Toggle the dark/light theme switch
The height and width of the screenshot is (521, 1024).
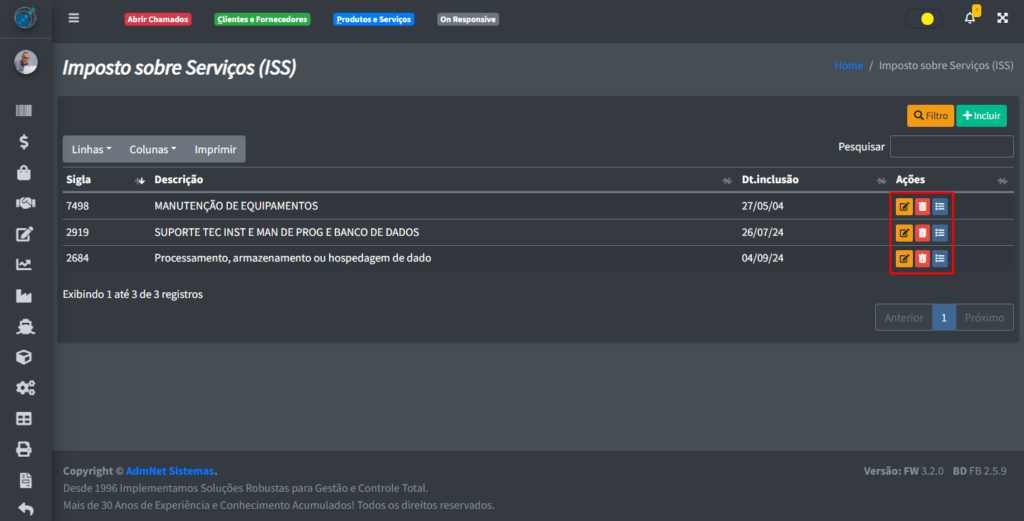(x=923, y=18)
